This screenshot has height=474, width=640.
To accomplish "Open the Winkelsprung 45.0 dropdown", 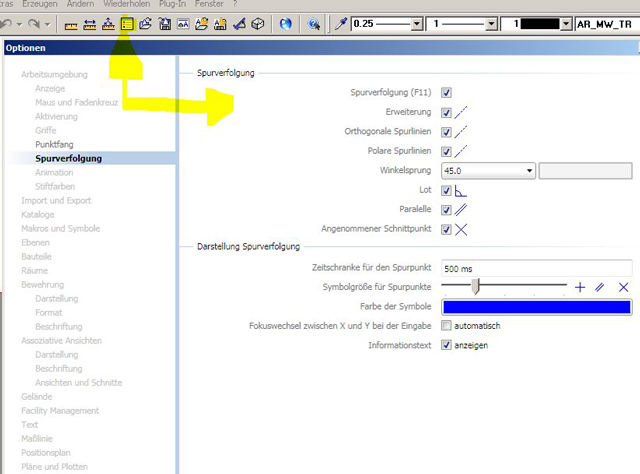I will [529, 171].
